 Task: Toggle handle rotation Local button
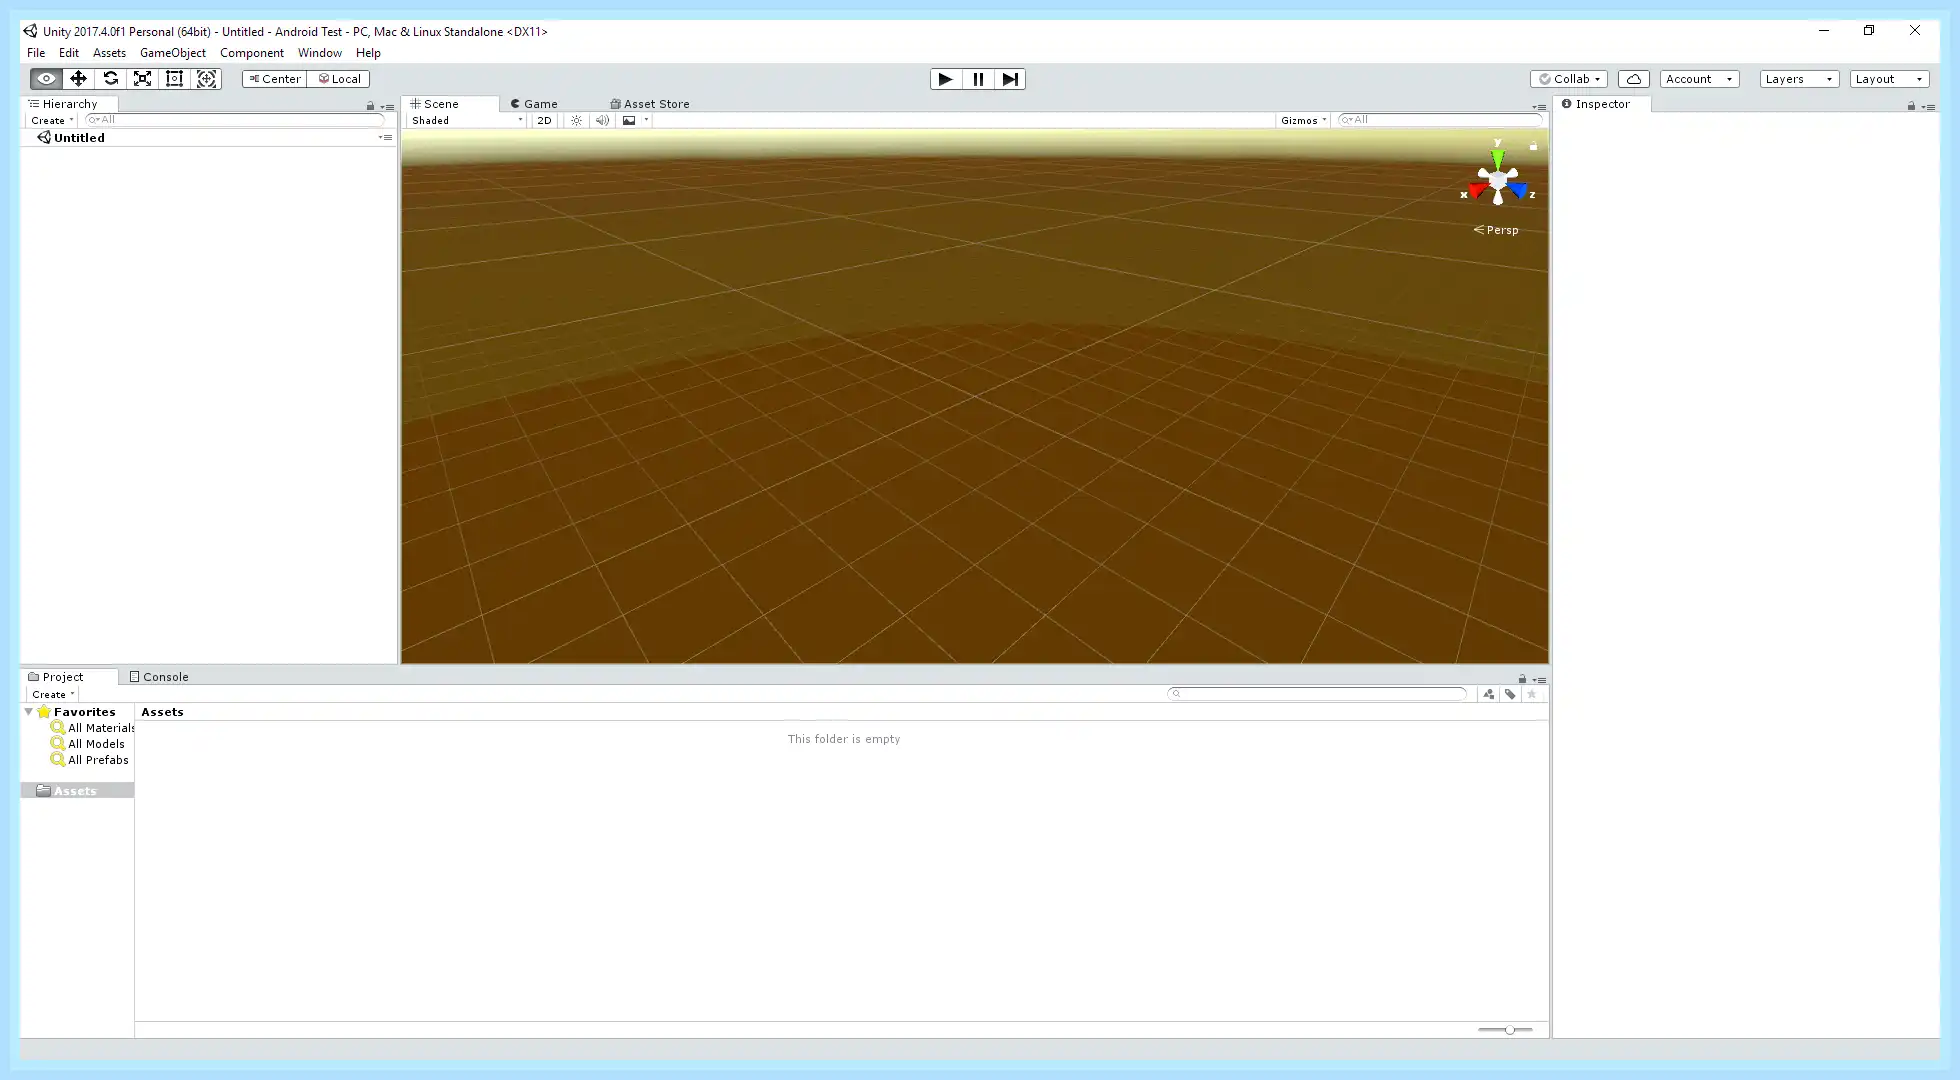tap(339, 79)
